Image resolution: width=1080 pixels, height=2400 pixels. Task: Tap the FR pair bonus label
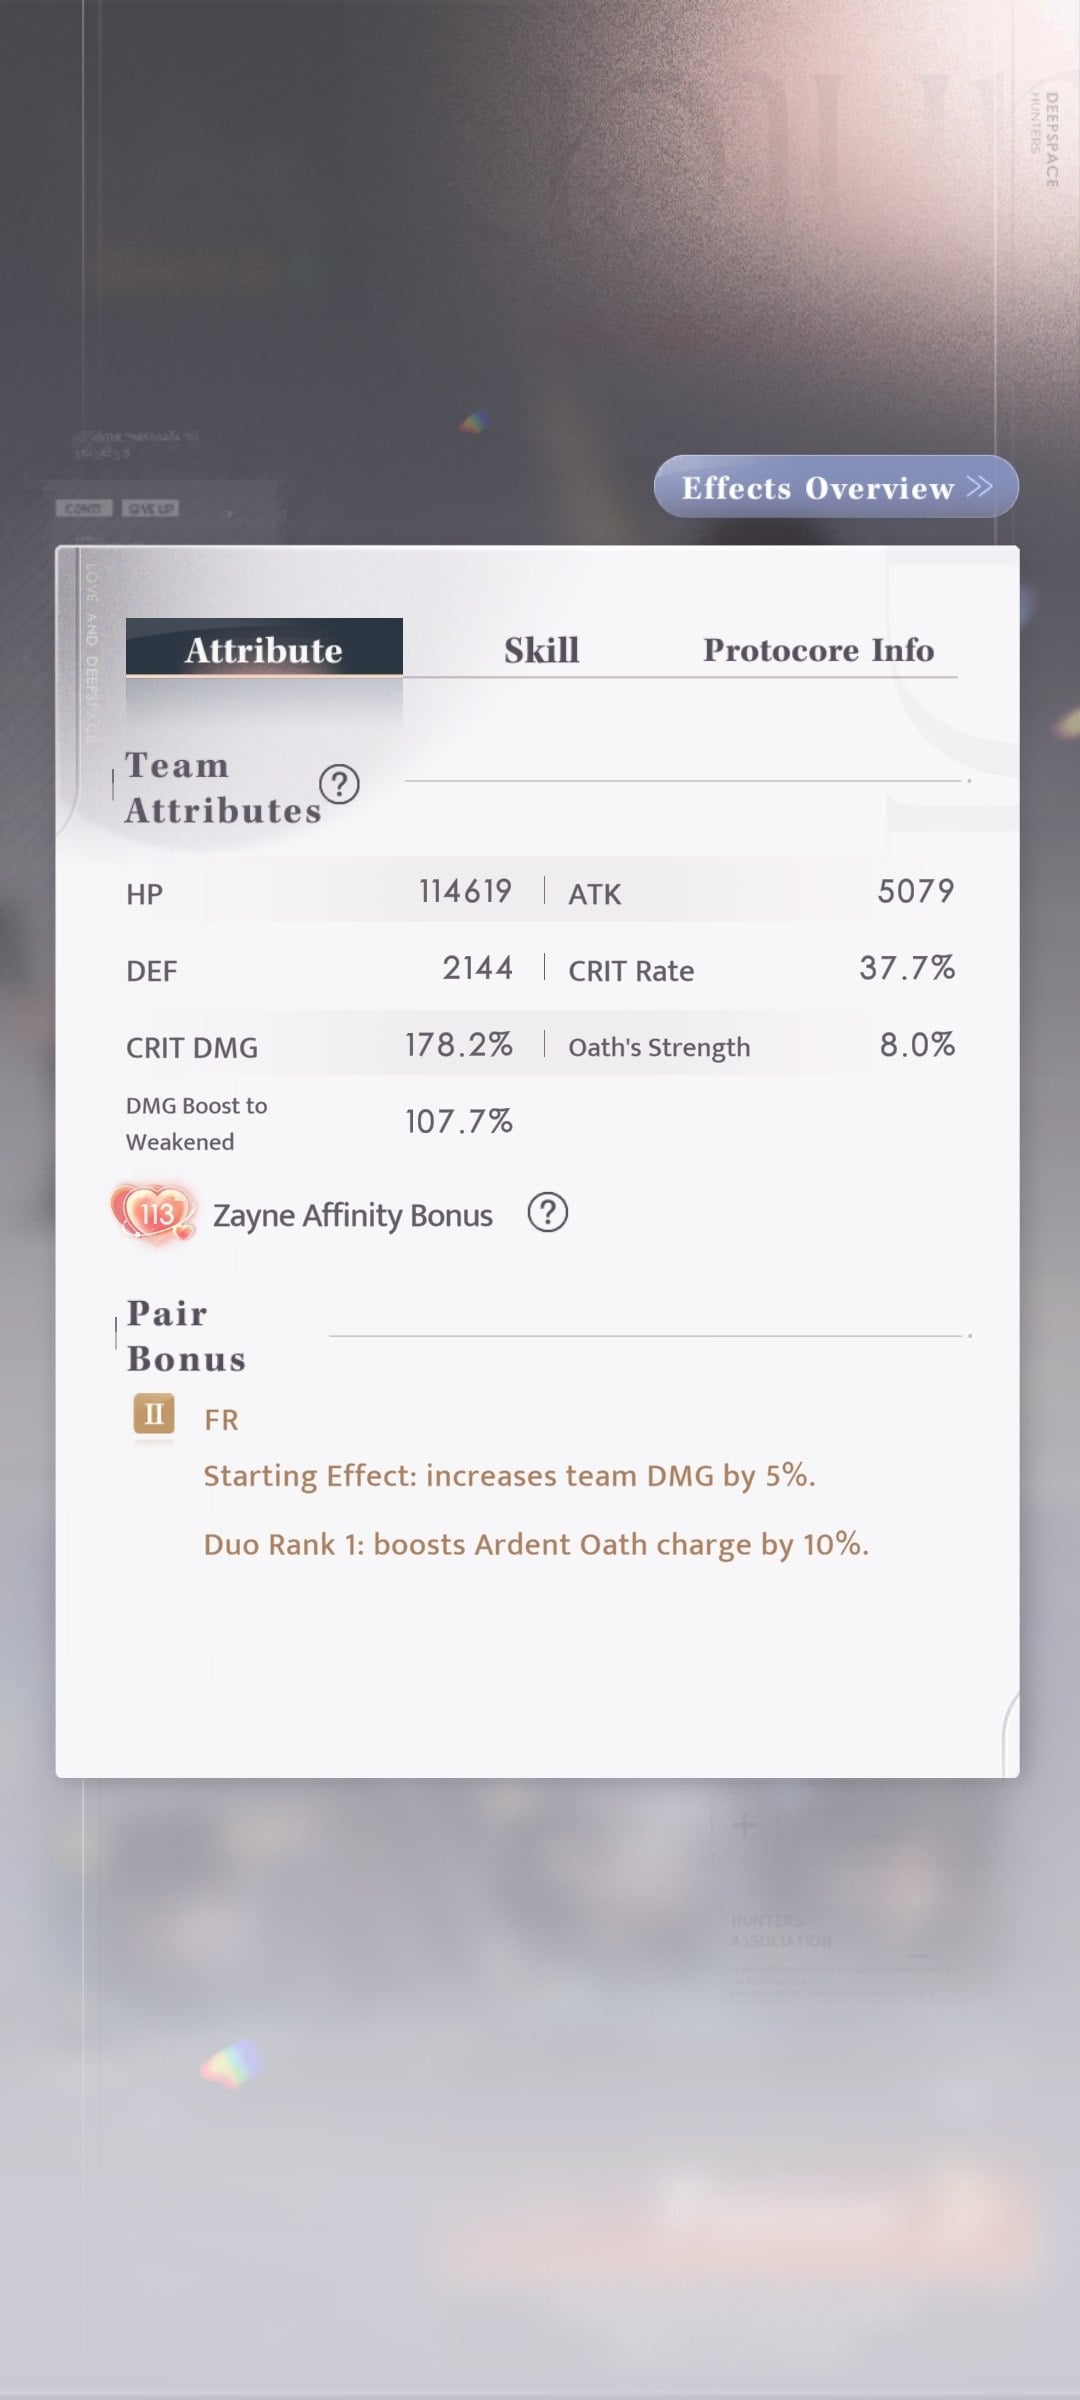pos(221,1420)
